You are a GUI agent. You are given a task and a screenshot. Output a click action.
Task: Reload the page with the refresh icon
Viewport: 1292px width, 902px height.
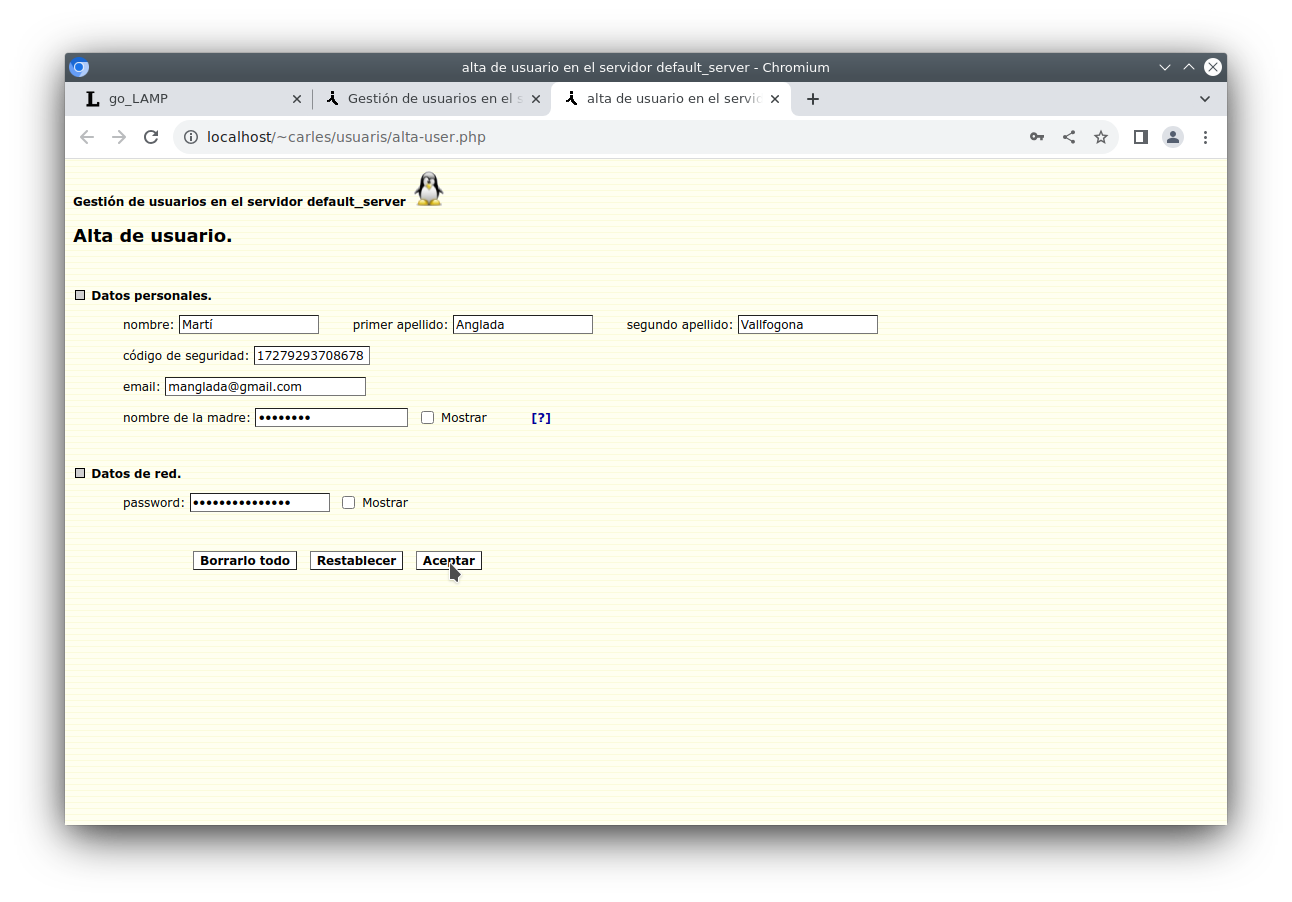coord(151,137)
